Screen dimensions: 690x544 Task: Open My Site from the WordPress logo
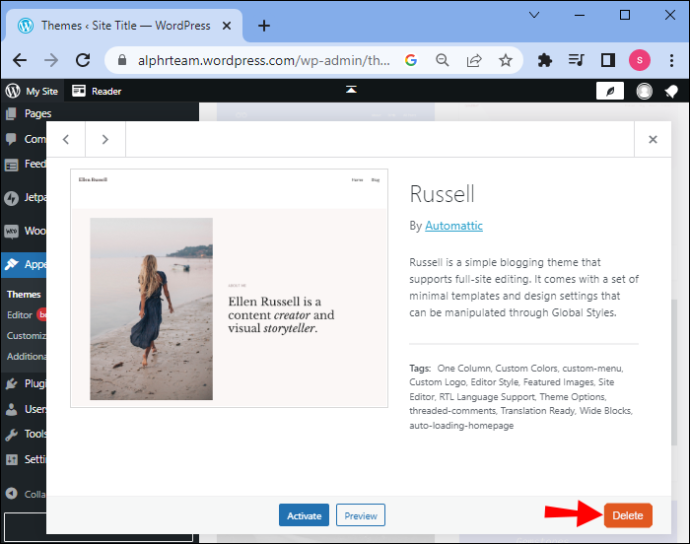[13, 91]
